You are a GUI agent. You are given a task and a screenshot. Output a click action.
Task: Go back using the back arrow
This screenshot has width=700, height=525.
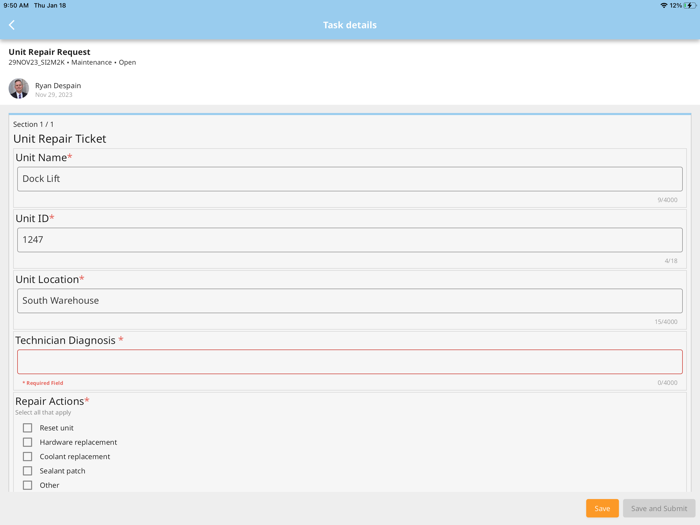pos(12,25)
